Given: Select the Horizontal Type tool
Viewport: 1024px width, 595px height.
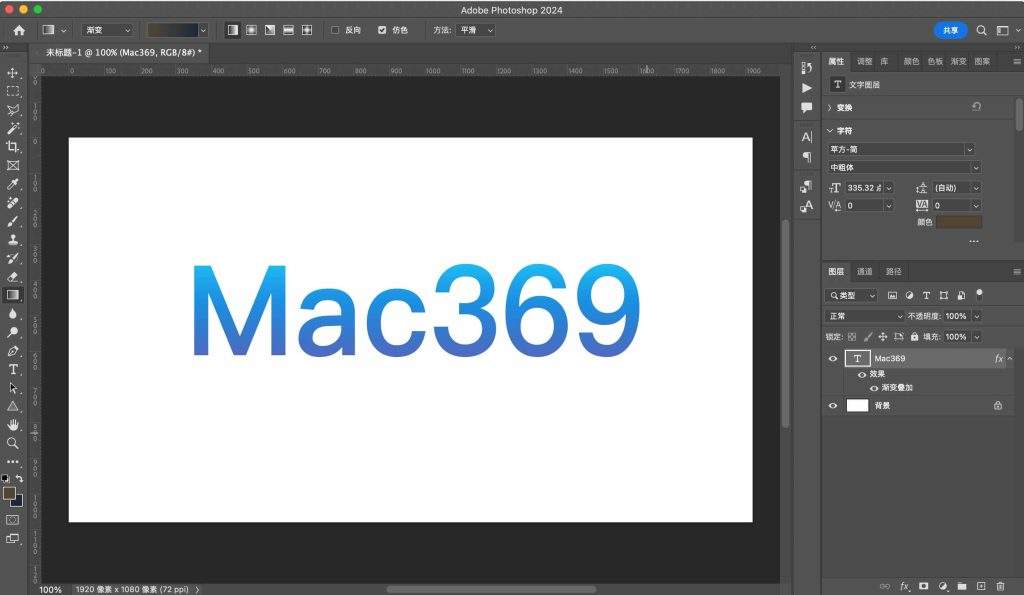Looking at the screenshot, I should click(x=13, y=369).
